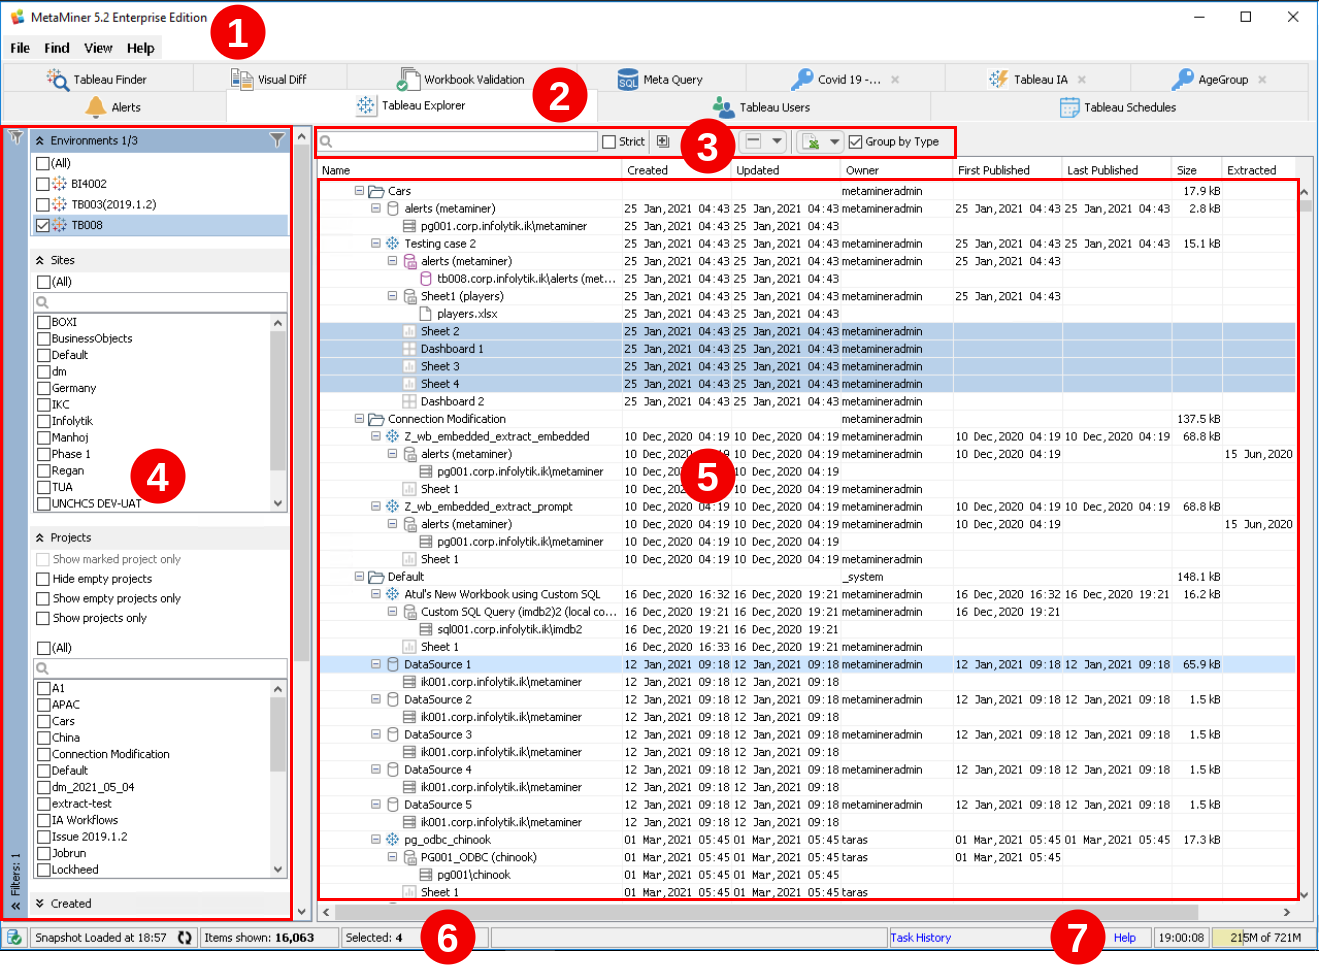Viewport: 1320px width, 965px height.
Task: Check the Germany site checkbox
Action: [43, 388]
